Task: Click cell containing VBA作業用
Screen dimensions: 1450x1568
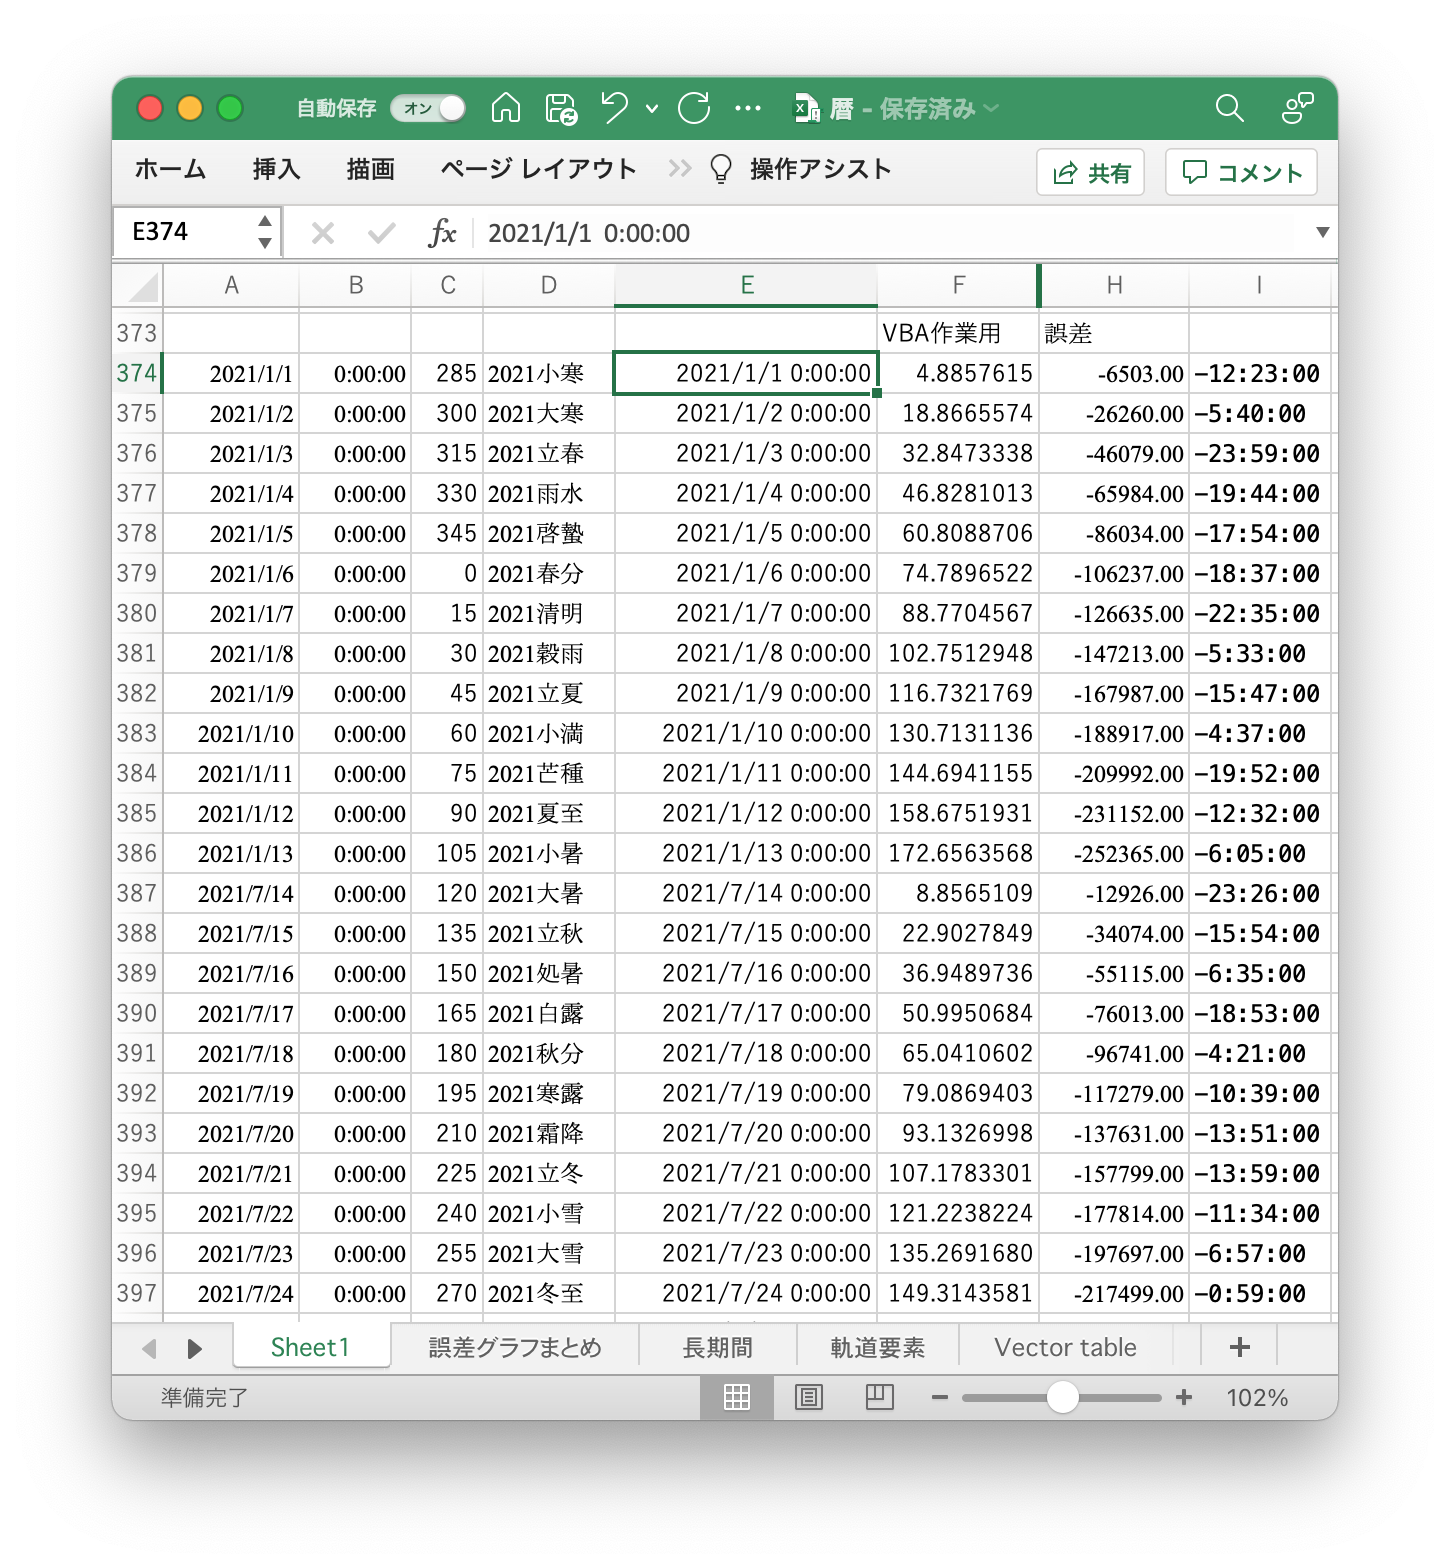Action: pyautogui.click(x=958, y=333)
